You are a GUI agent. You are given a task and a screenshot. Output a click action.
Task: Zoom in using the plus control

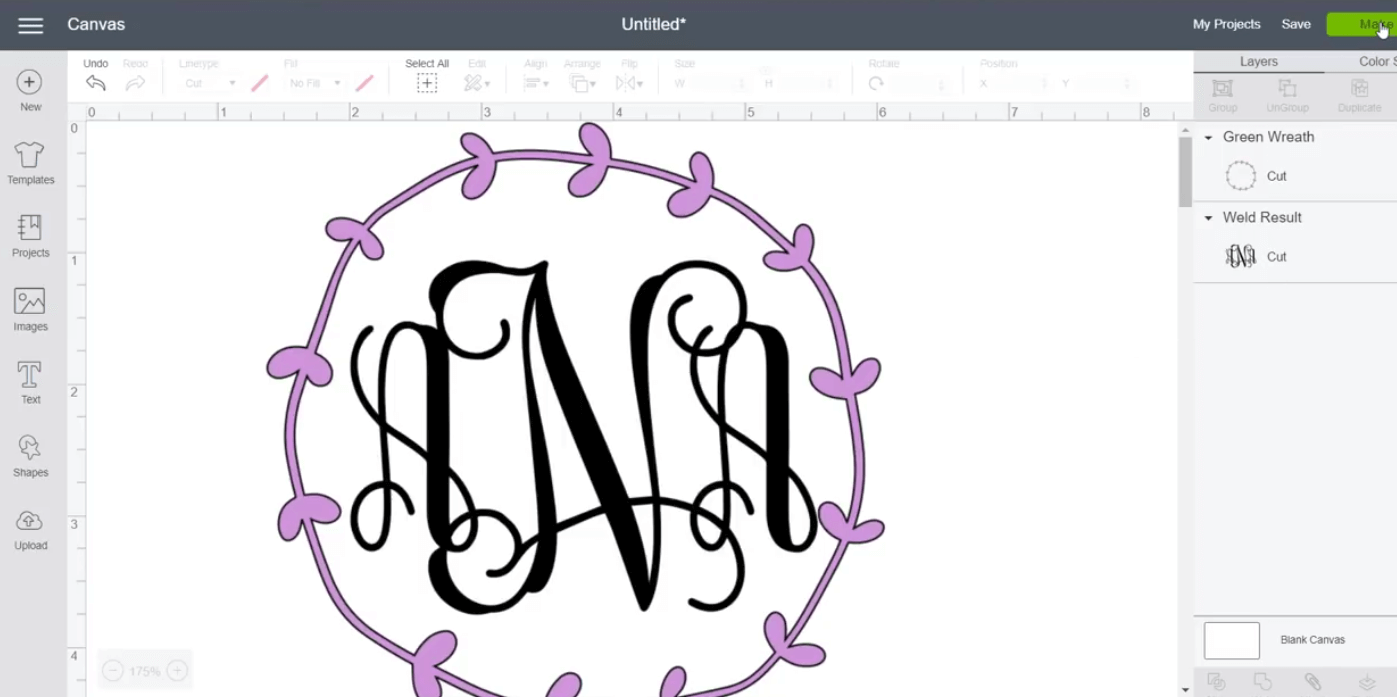177,671
